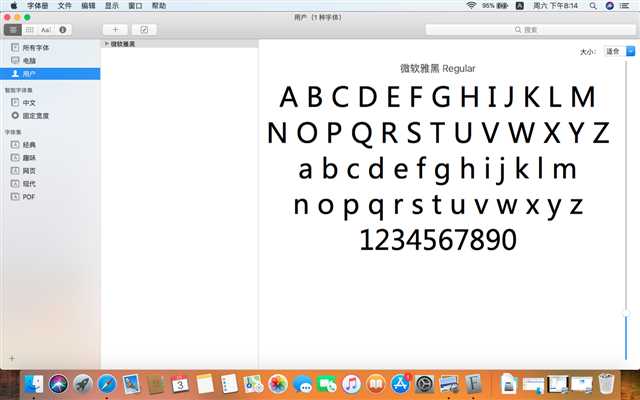The image size is (640, 400).
Task: Launch Siri from the Dock
Action: tap(58, 384)
